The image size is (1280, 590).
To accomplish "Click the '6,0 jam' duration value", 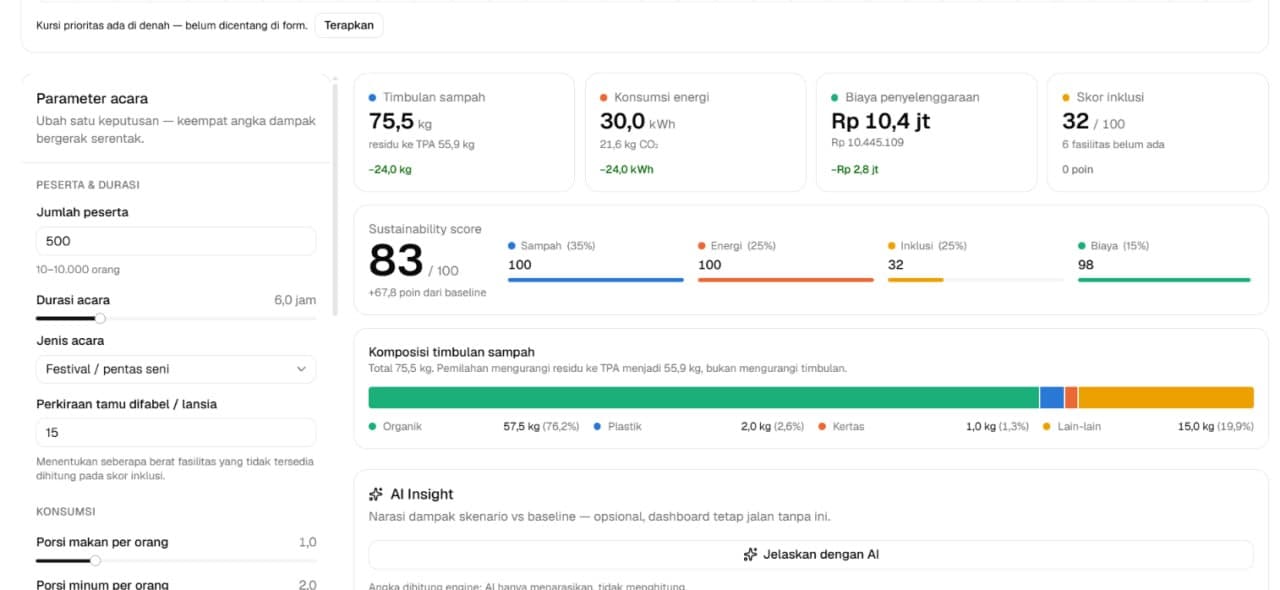I will tap(295, 300).
